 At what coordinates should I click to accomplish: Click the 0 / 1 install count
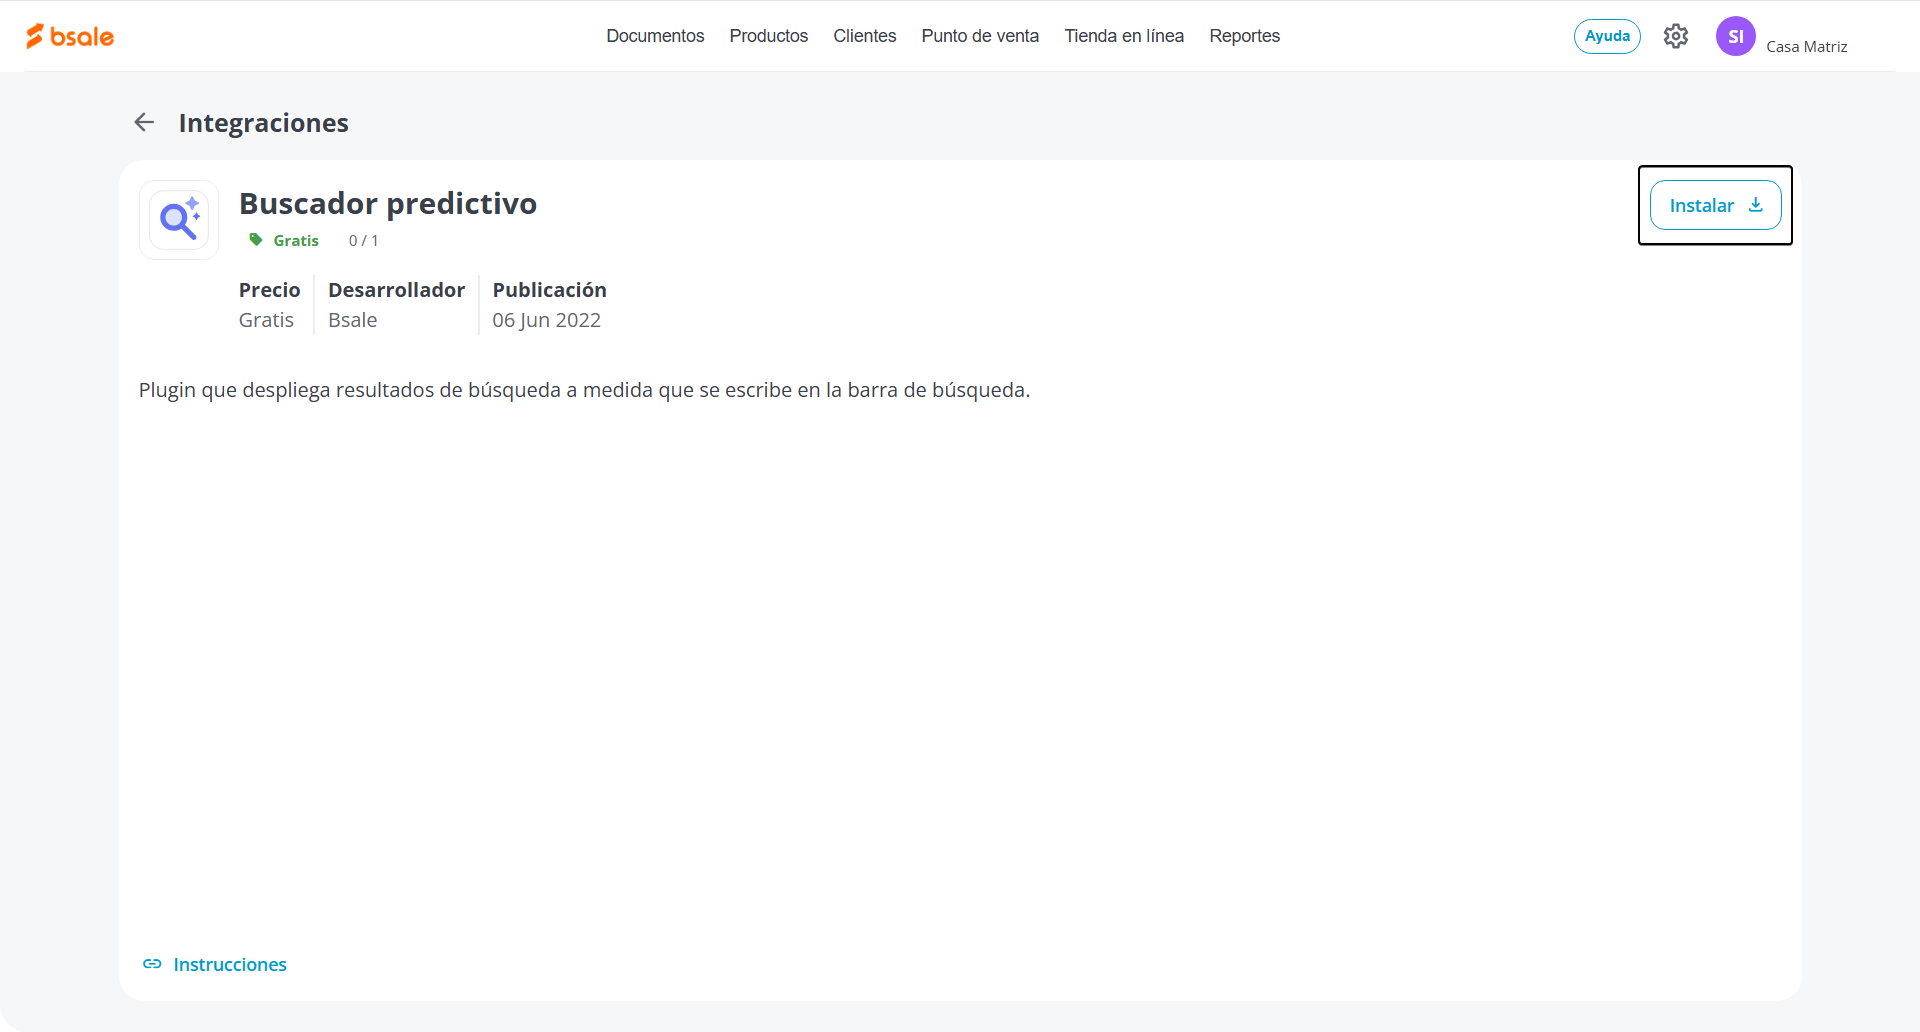click(x=363, y=240)
